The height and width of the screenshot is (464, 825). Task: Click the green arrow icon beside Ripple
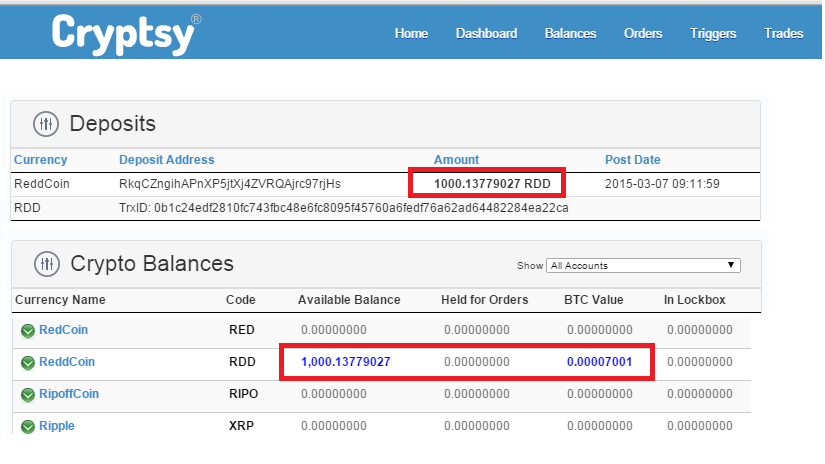click(27, 427)
